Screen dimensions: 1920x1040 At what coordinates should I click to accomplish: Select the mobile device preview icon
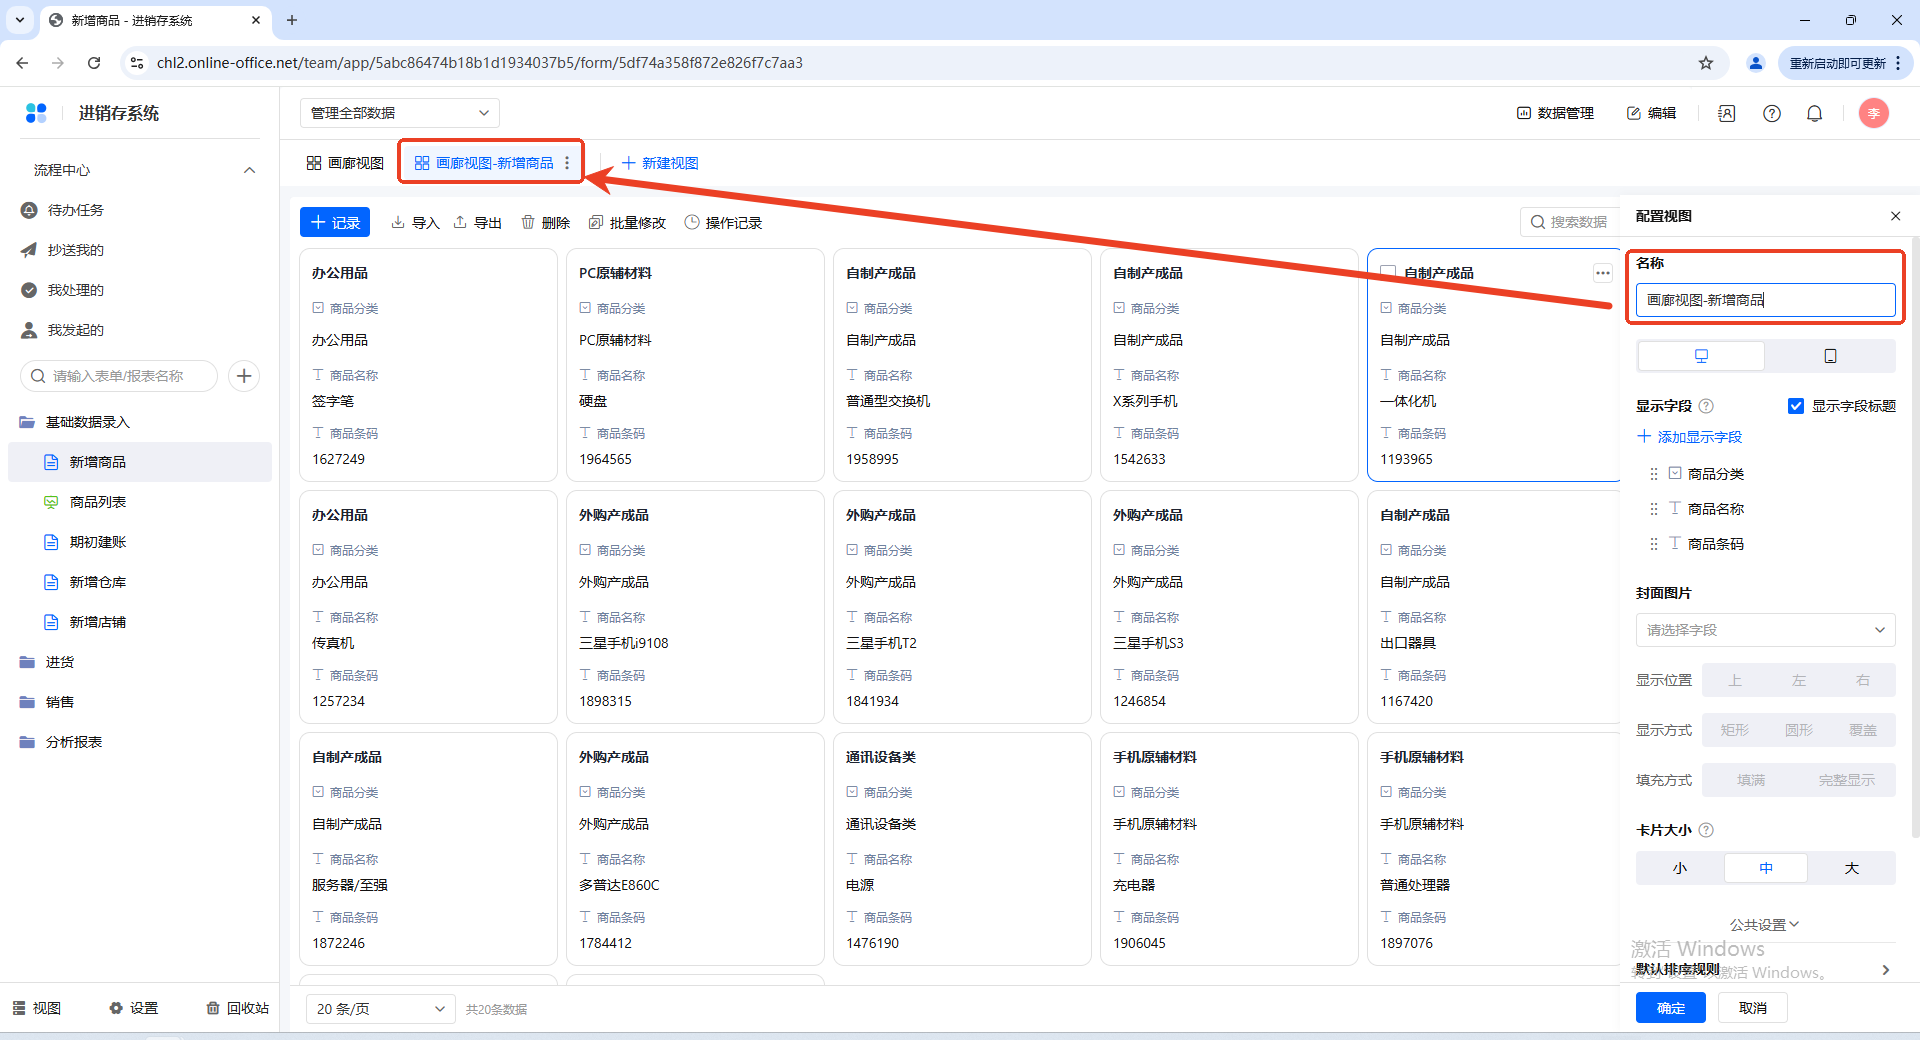pyautogui.click(x=1830, y=356)
